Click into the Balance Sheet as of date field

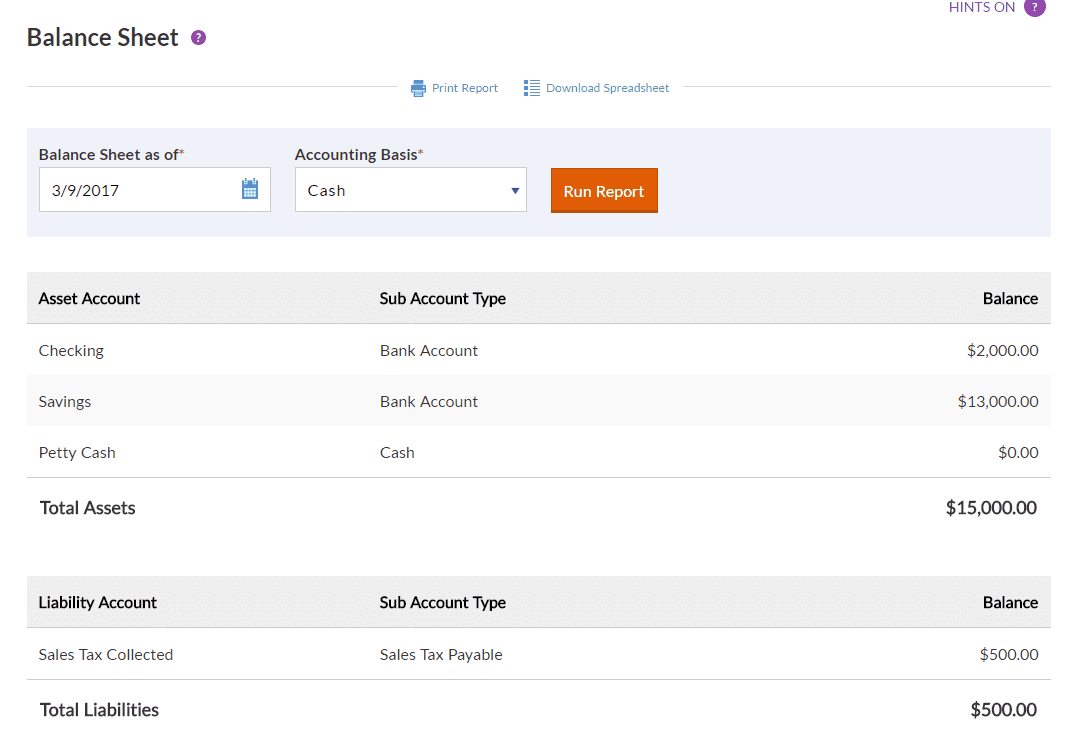(x=140, y=190)
